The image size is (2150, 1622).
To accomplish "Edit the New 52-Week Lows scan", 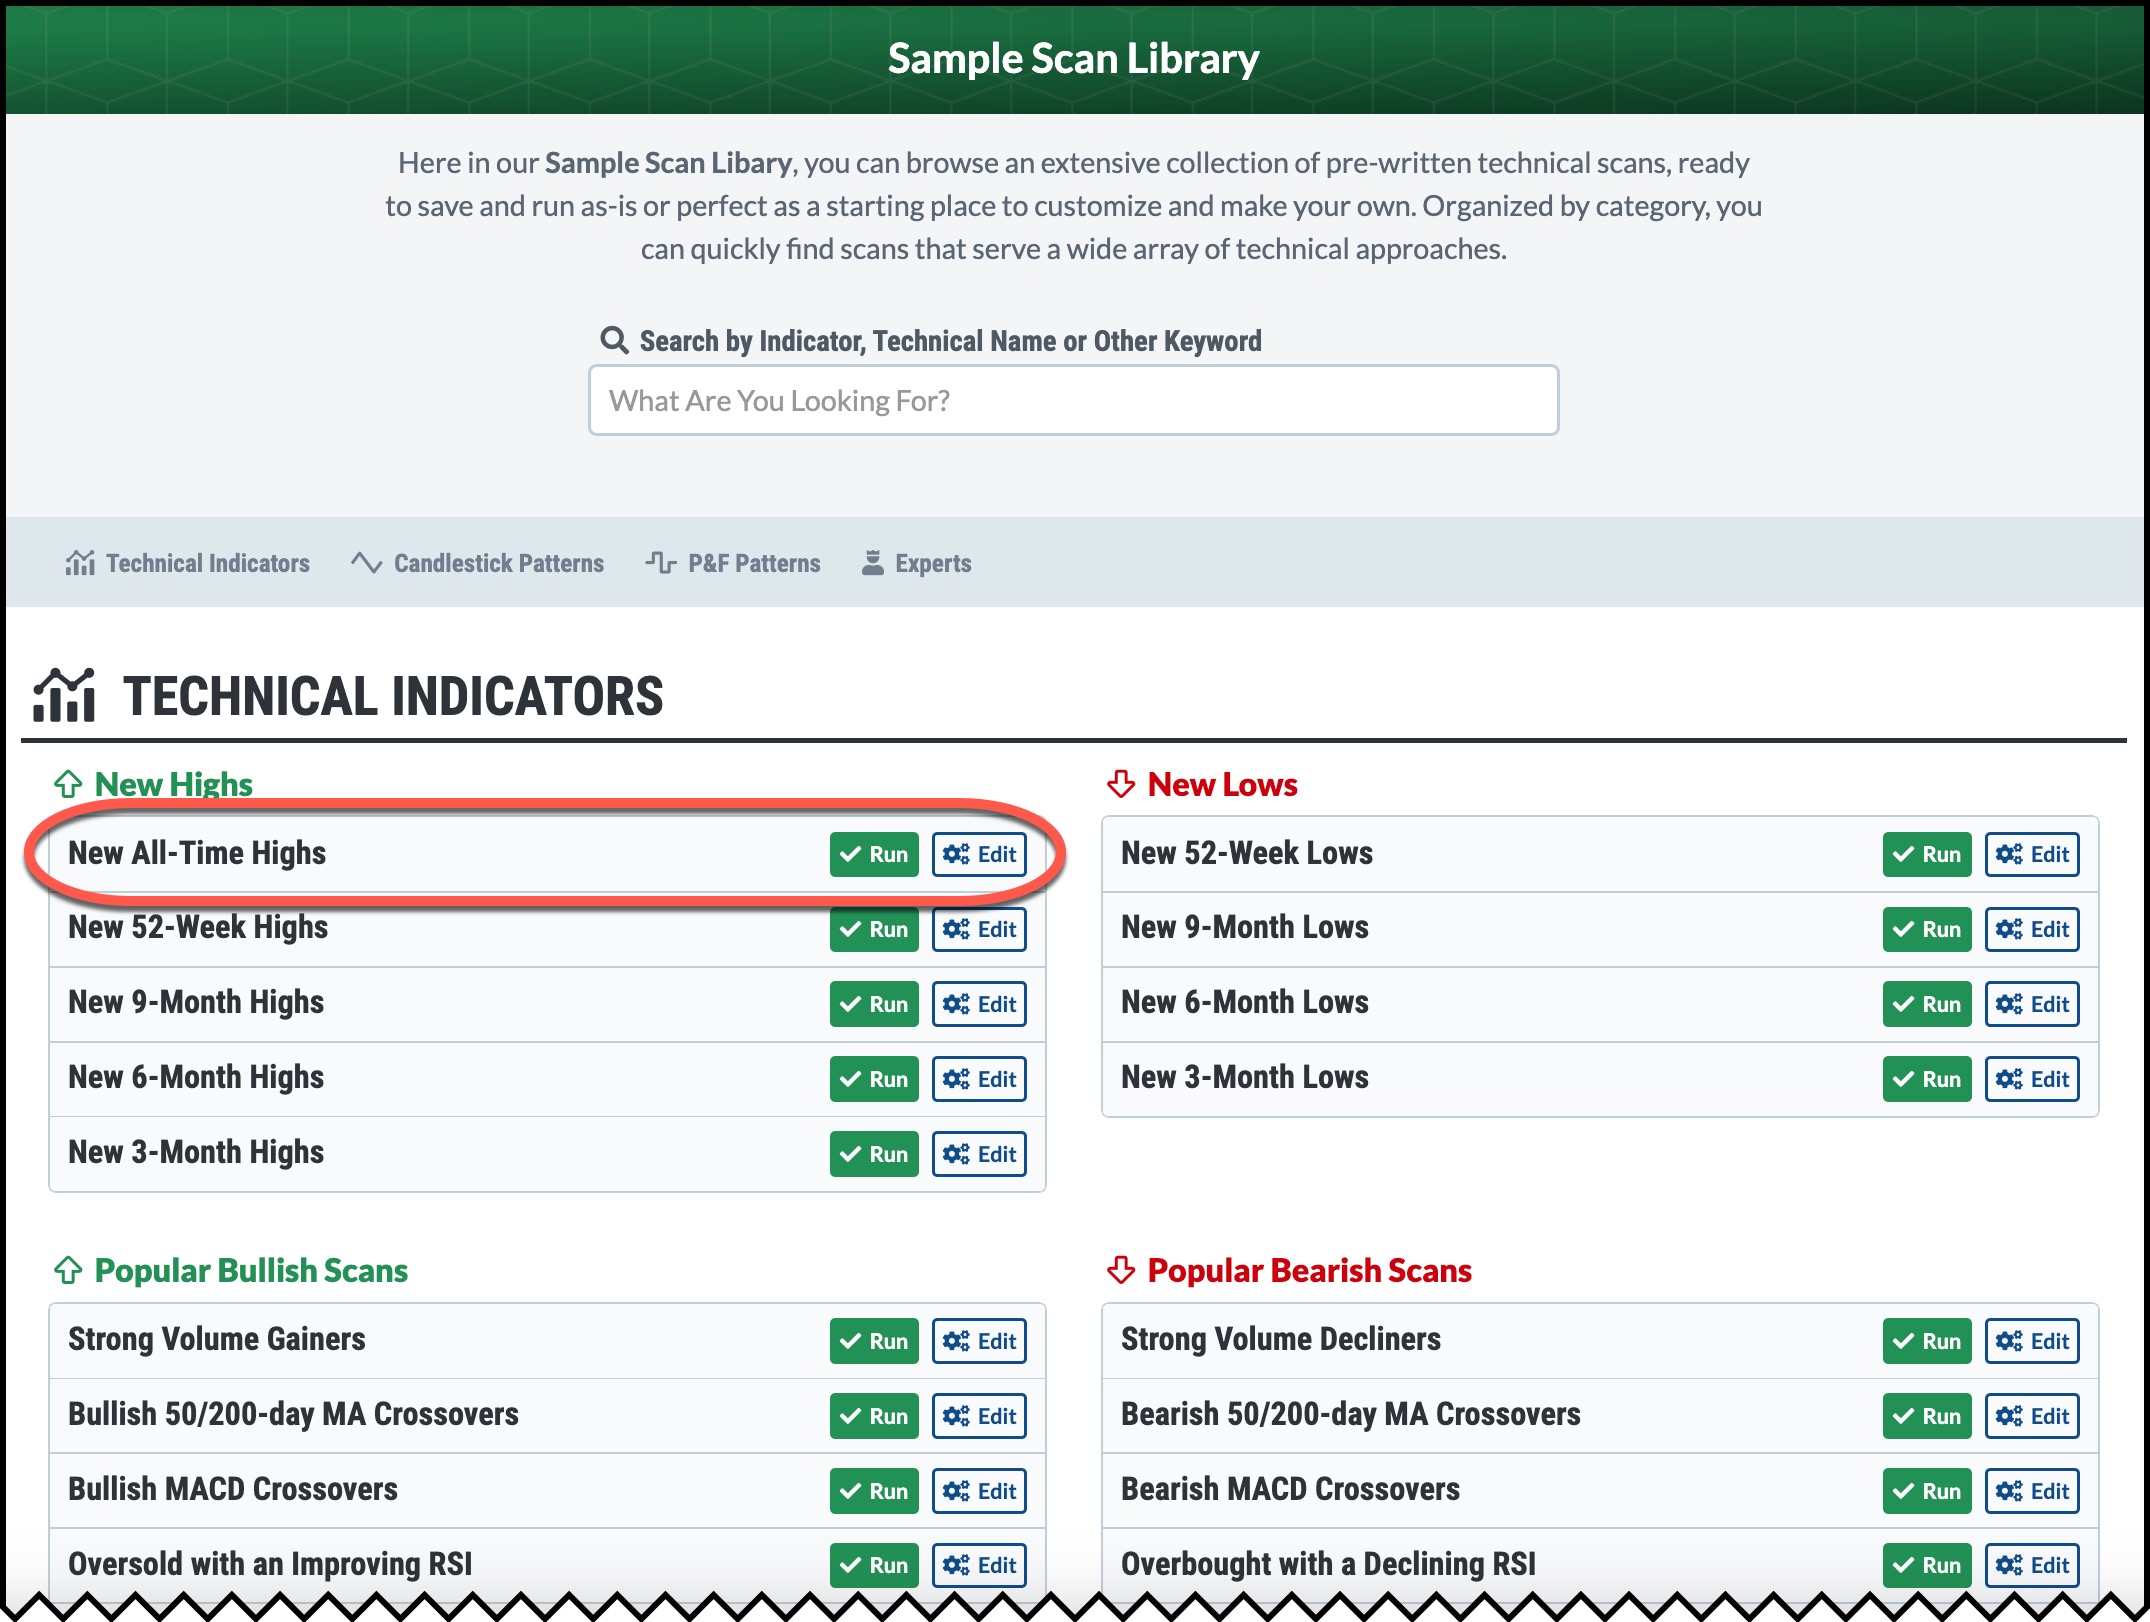I will point(2032,854).
